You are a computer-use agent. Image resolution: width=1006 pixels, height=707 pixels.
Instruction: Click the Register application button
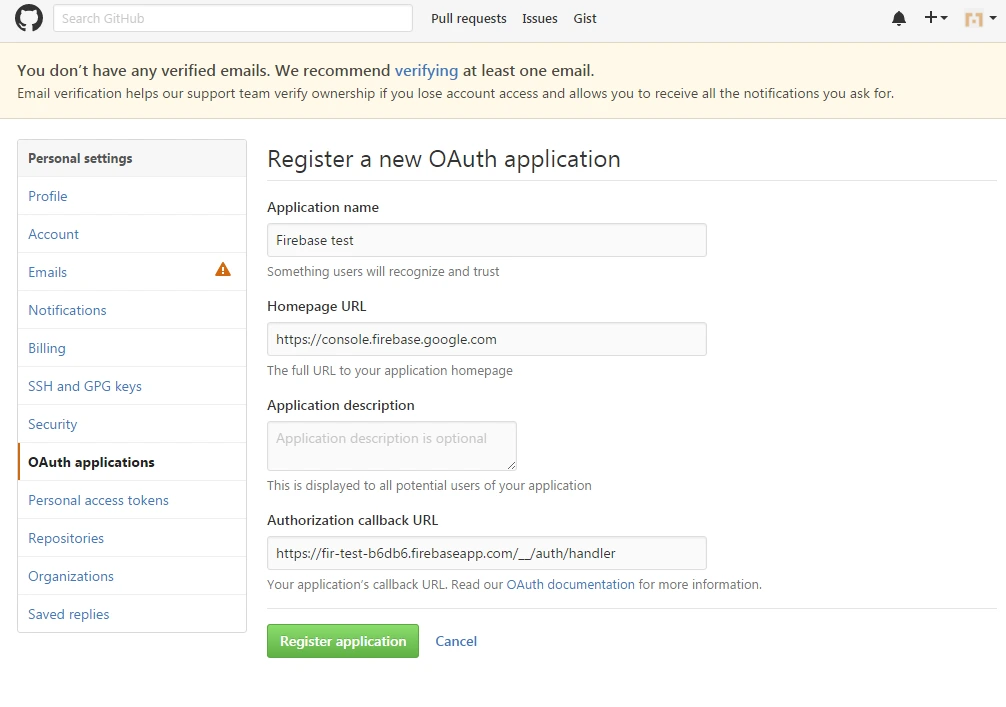343,641
